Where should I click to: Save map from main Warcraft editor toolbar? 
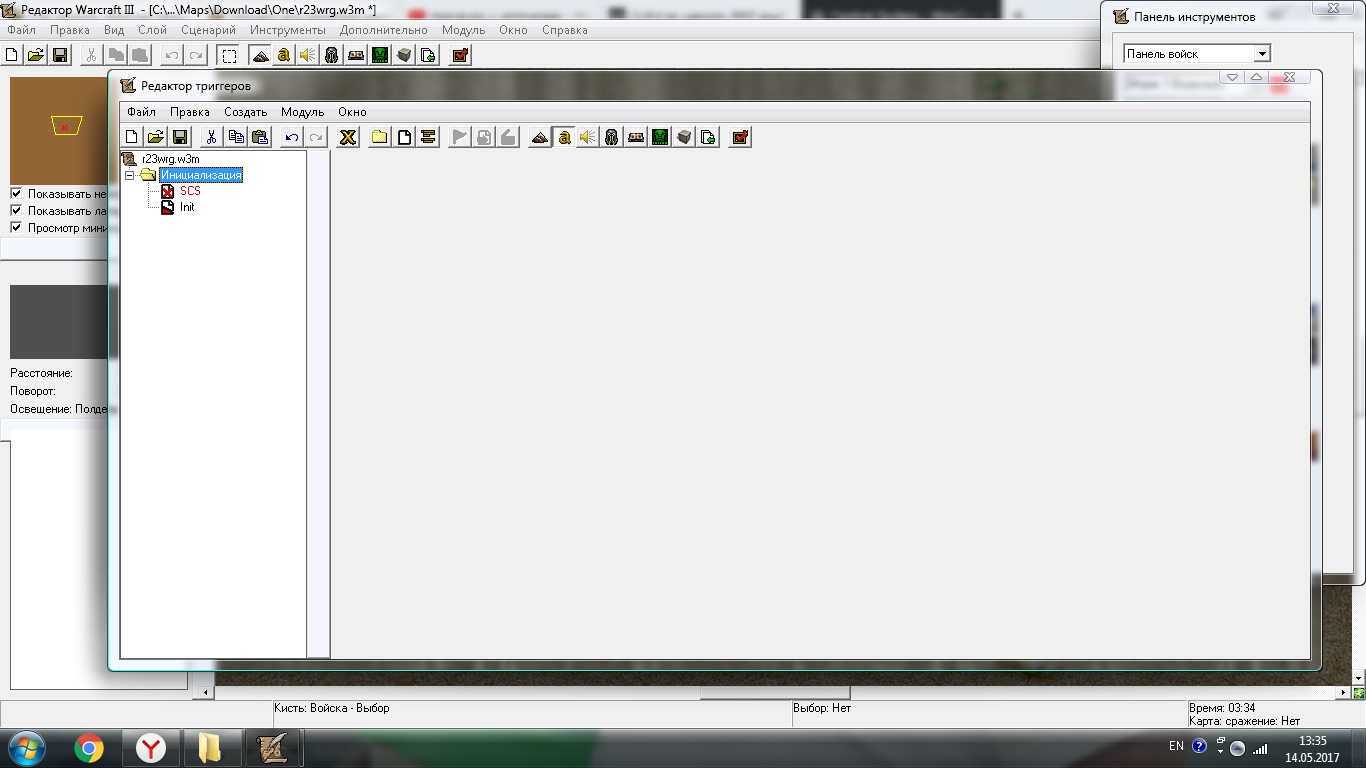point(60,55)
